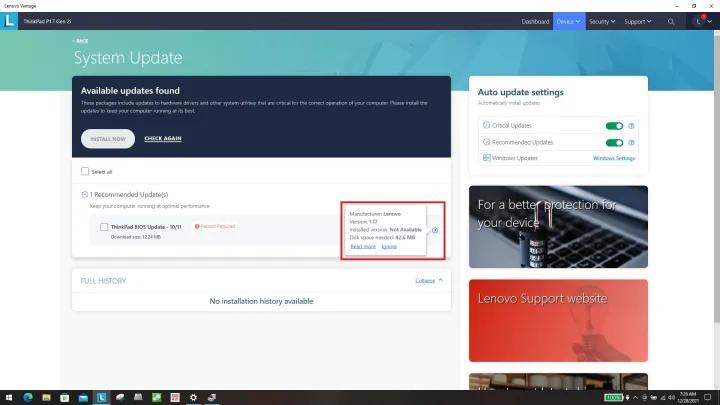This screenshot has width=720, height=405.
Task: Click the info icon beside BIOS update tooltip
Action: [435, 230]
